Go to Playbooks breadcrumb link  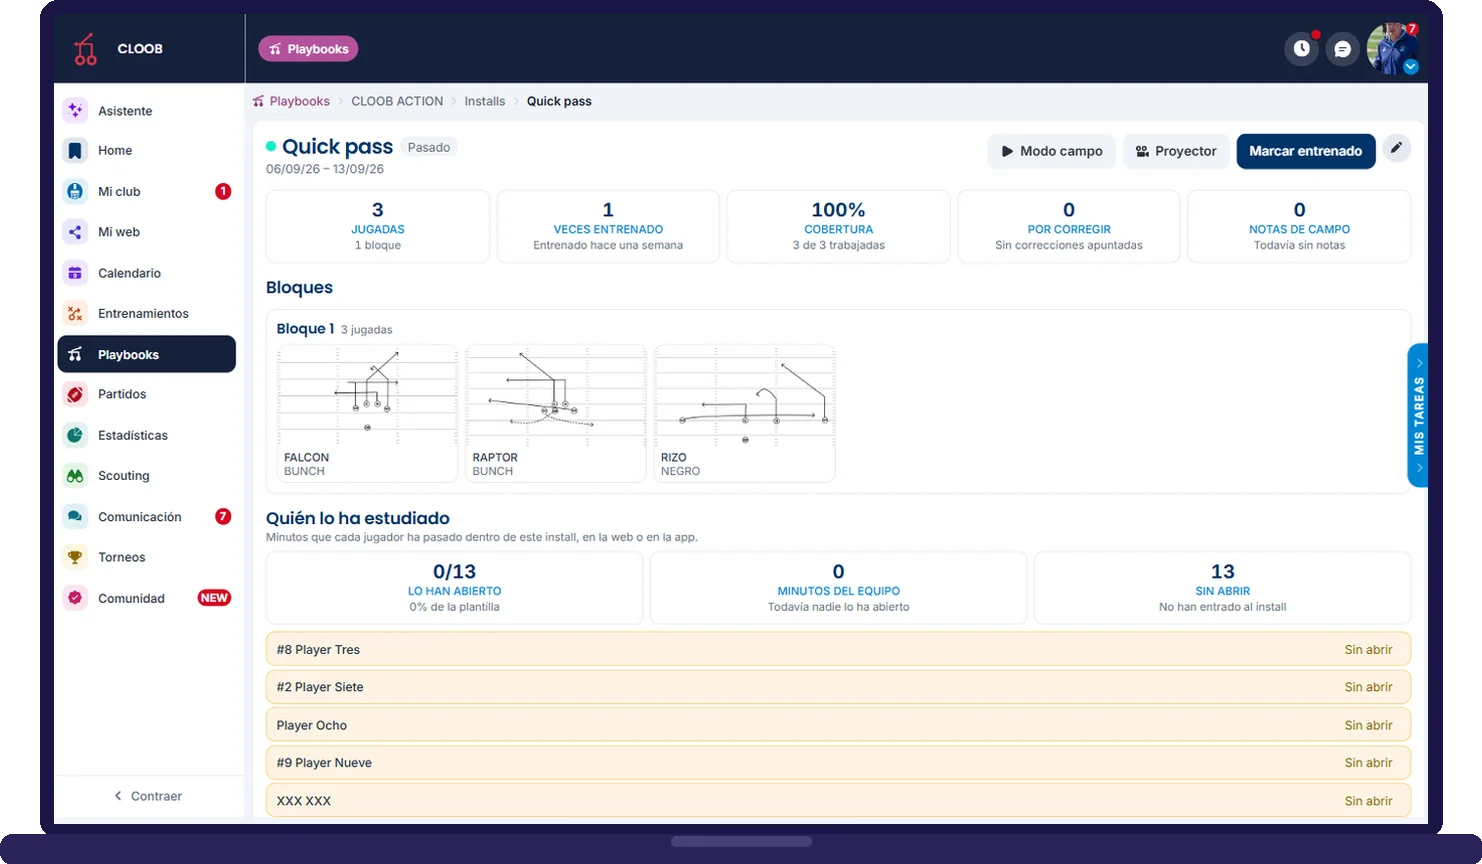click(291, 101)
